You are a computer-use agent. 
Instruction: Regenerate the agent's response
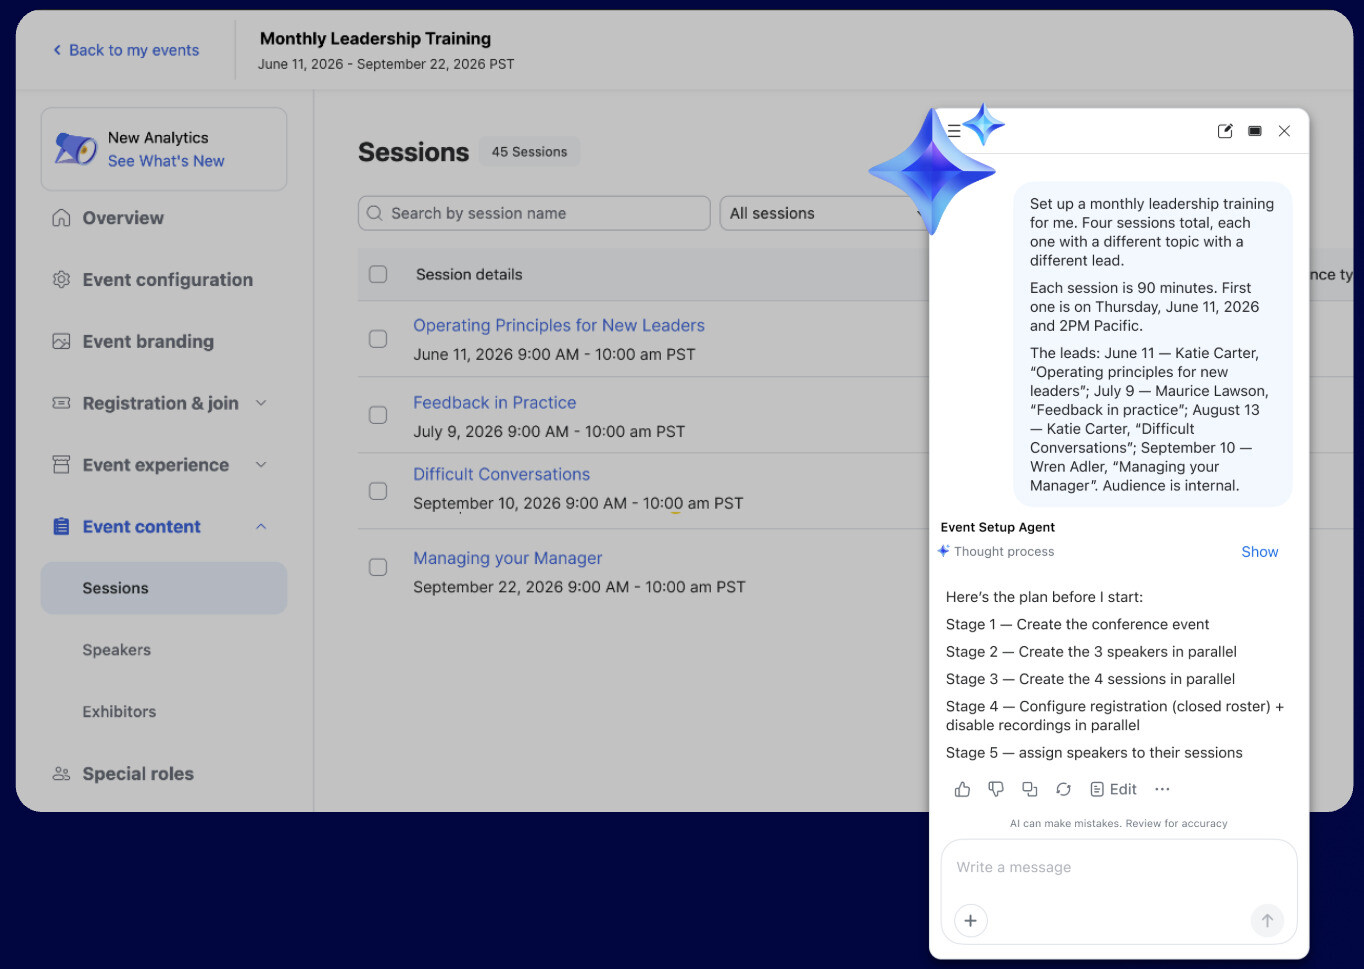[x=1063, y=789]
